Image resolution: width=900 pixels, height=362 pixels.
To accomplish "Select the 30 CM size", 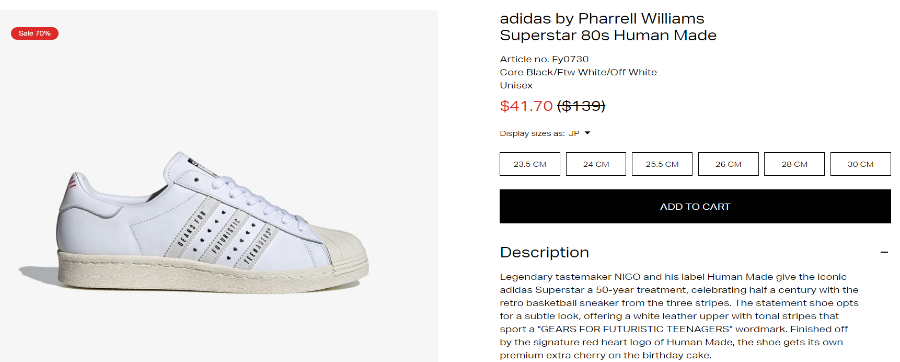I will [860, 164].
